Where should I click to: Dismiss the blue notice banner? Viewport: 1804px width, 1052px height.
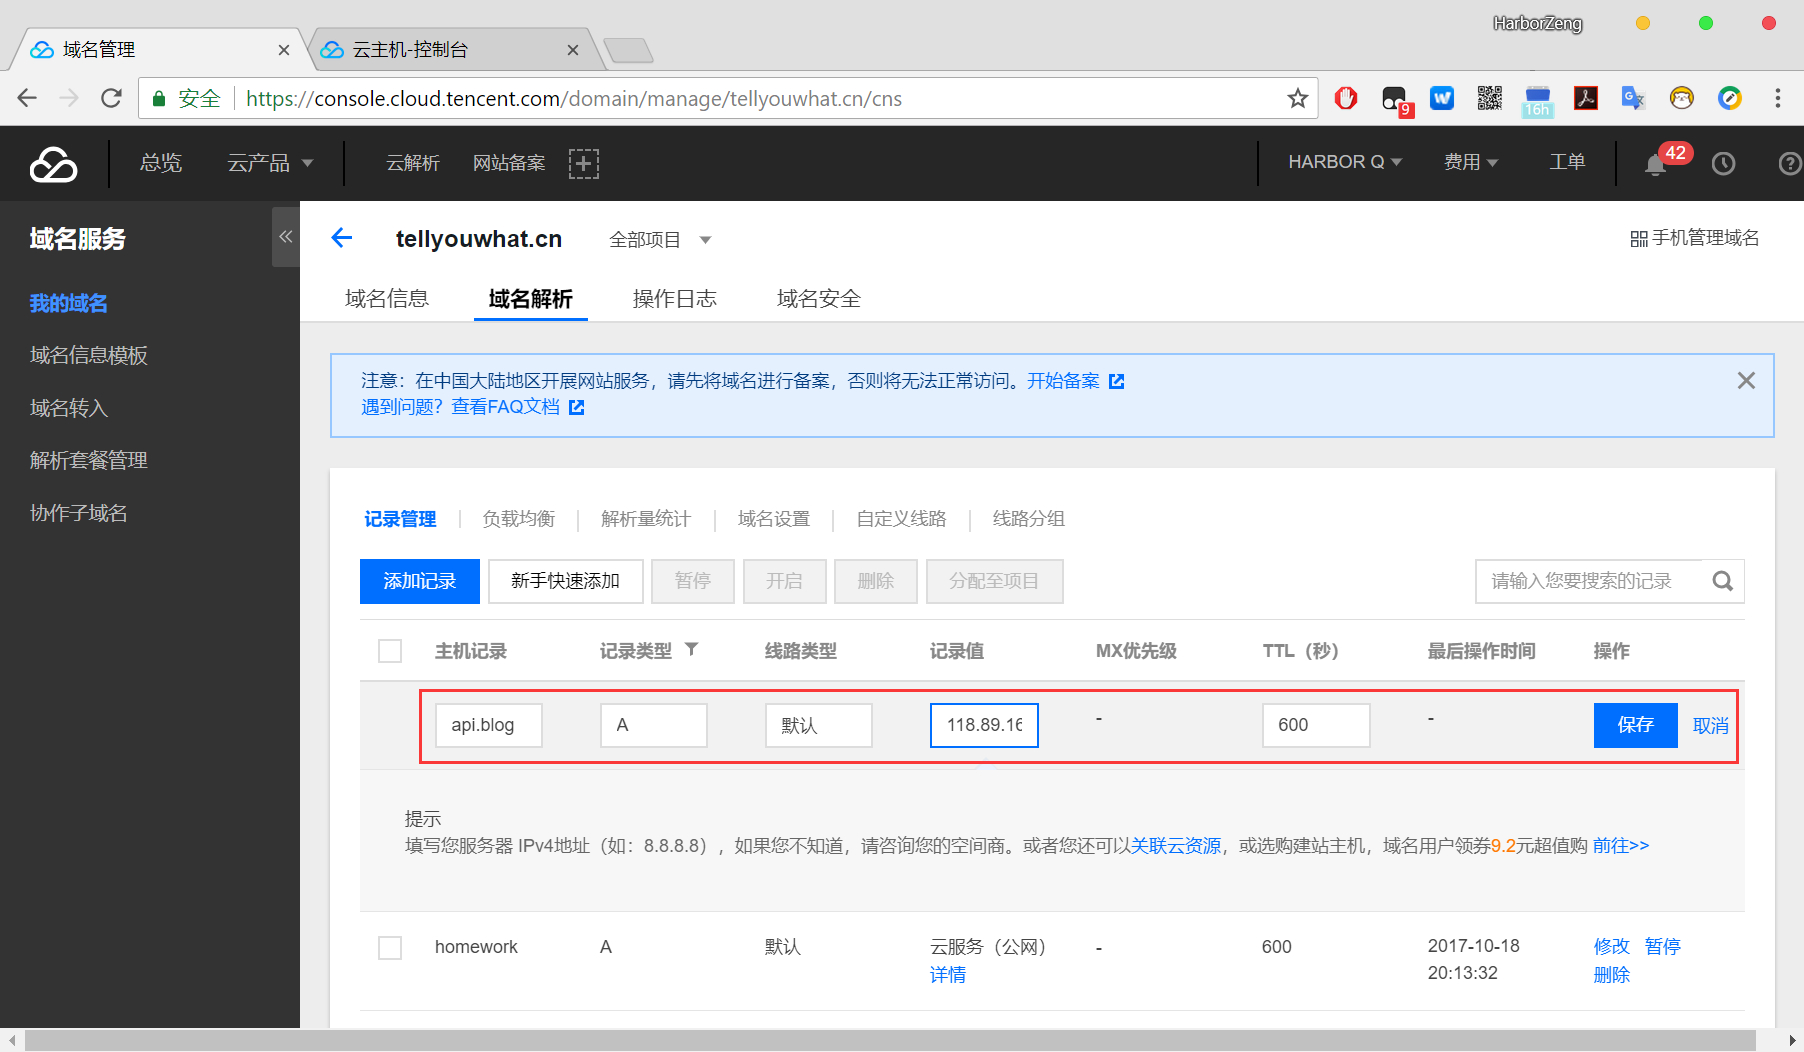coord(1746,381)
